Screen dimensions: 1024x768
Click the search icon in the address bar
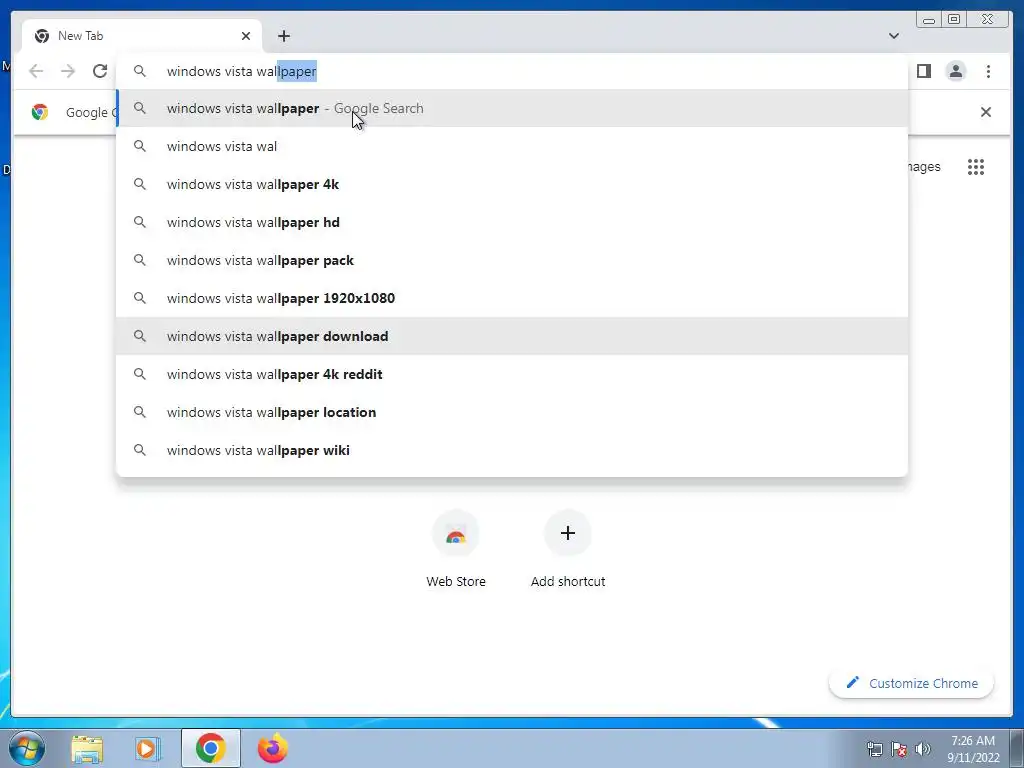point(140,71)
